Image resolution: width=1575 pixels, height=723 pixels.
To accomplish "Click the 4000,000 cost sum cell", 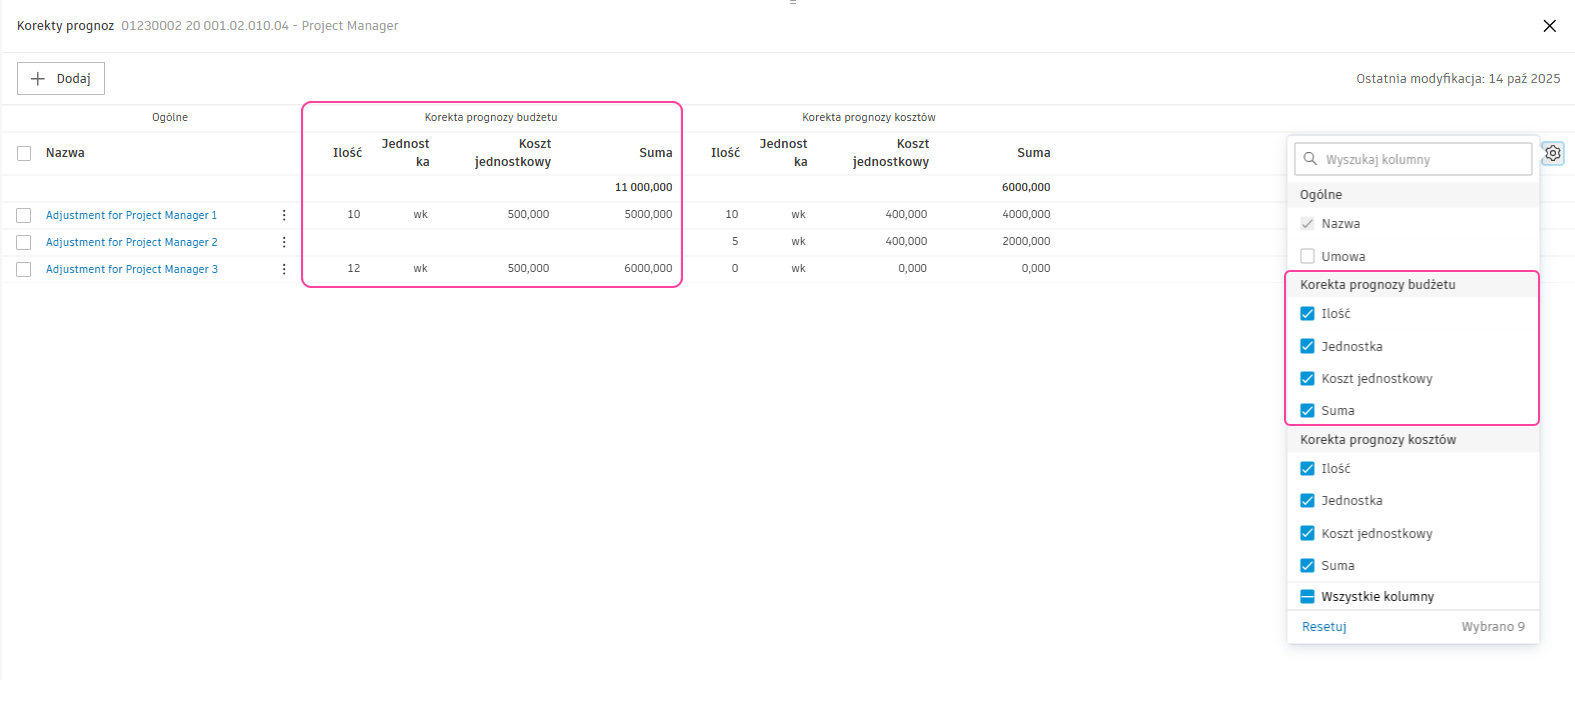I will pyautogui.click(x=1026, y=215).
